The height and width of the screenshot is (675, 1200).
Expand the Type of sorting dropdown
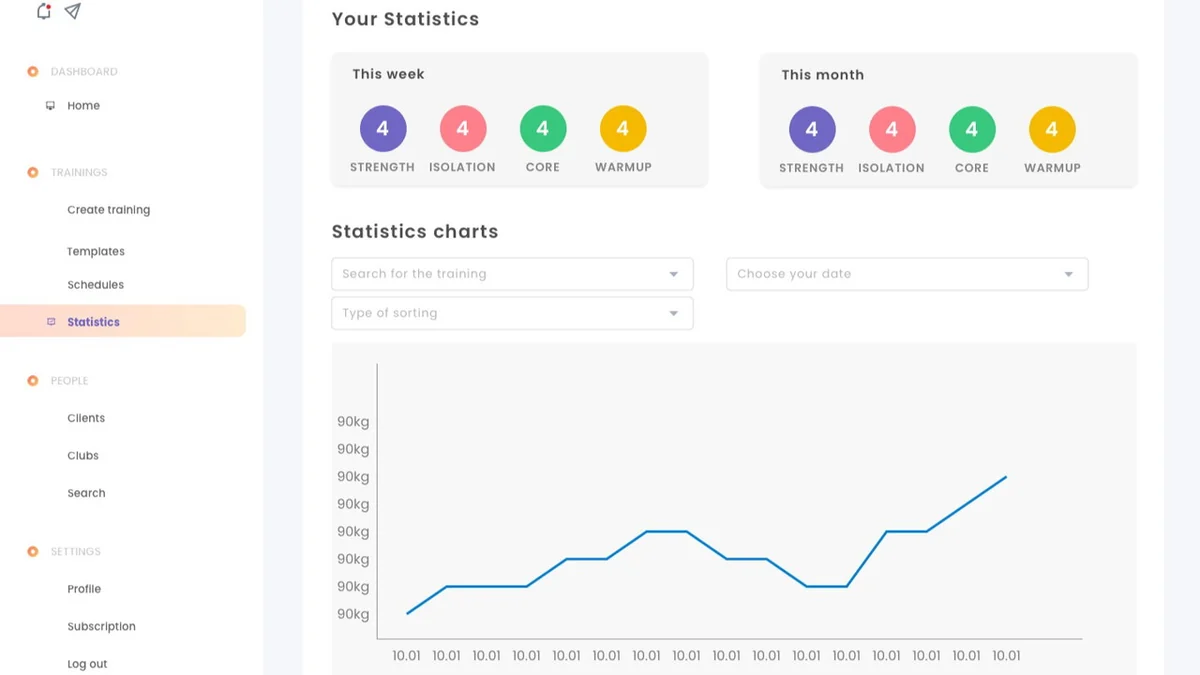(x=512, y=313)
